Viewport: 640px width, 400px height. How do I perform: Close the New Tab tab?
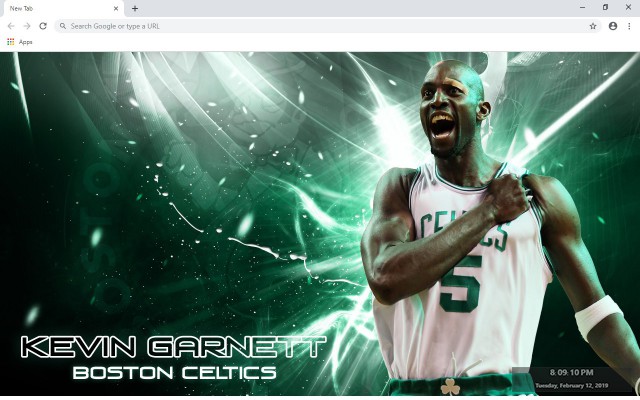(x=116, y=8)
